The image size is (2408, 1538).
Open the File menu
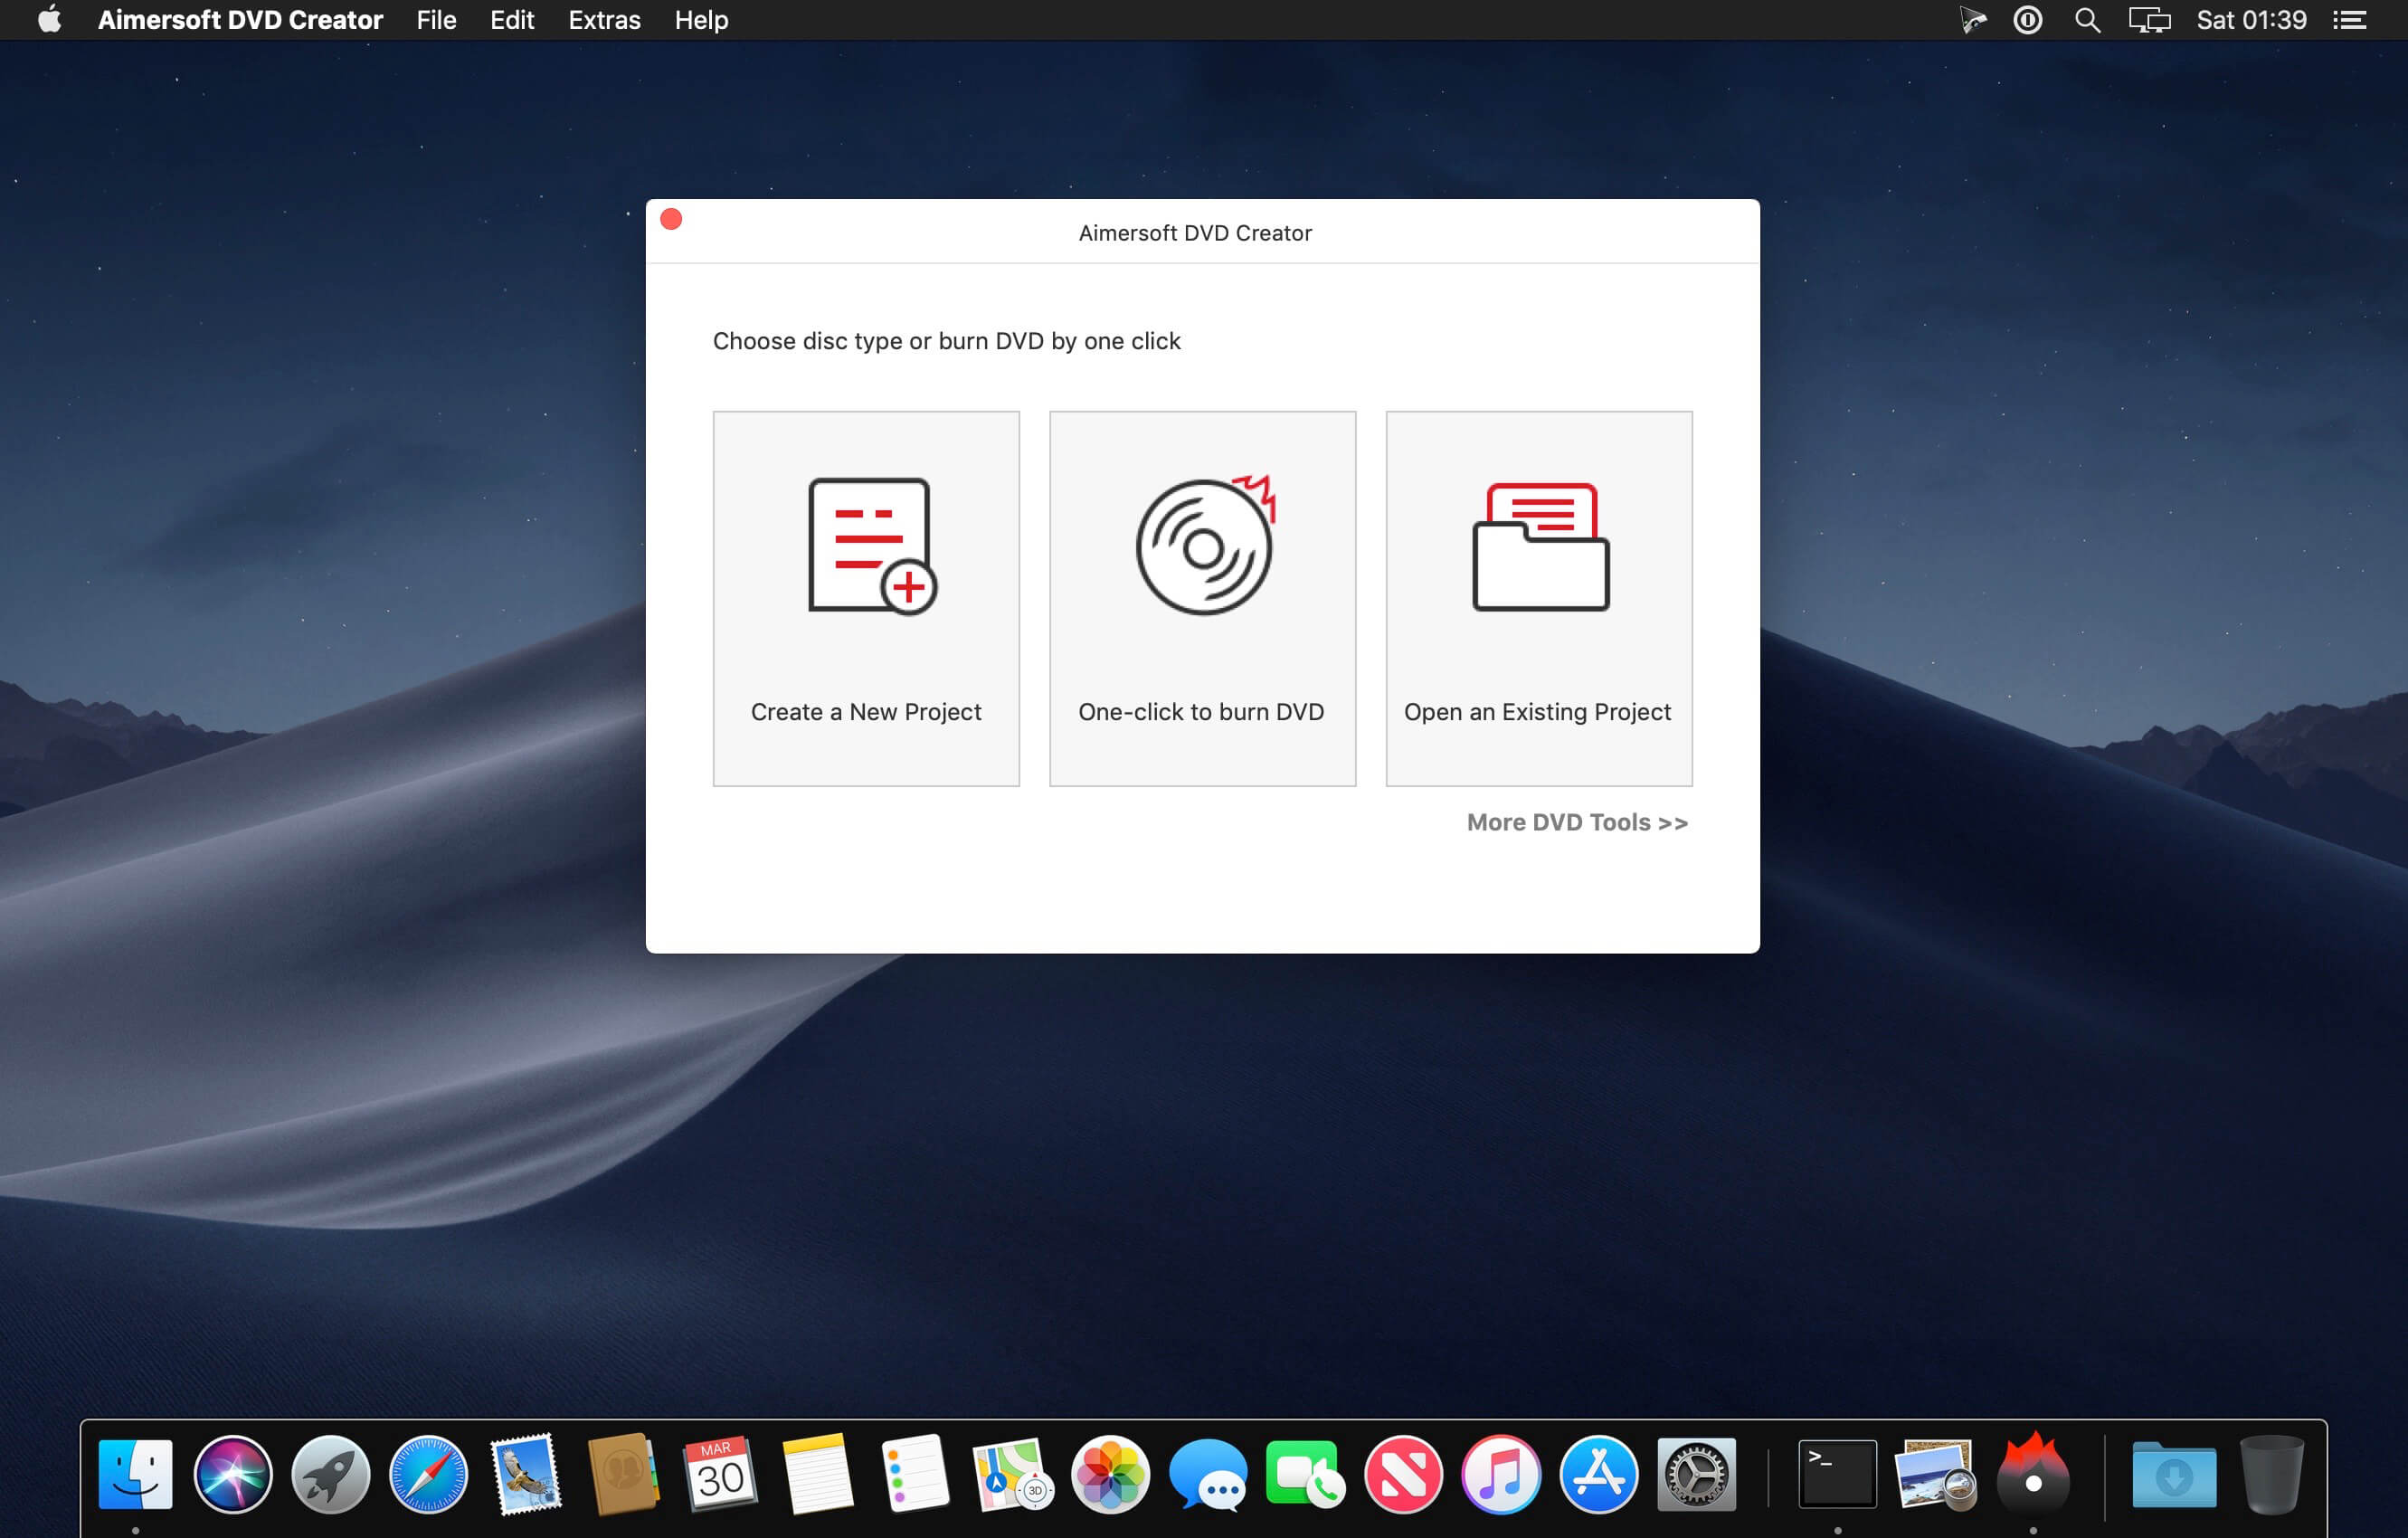pos(436,20)
